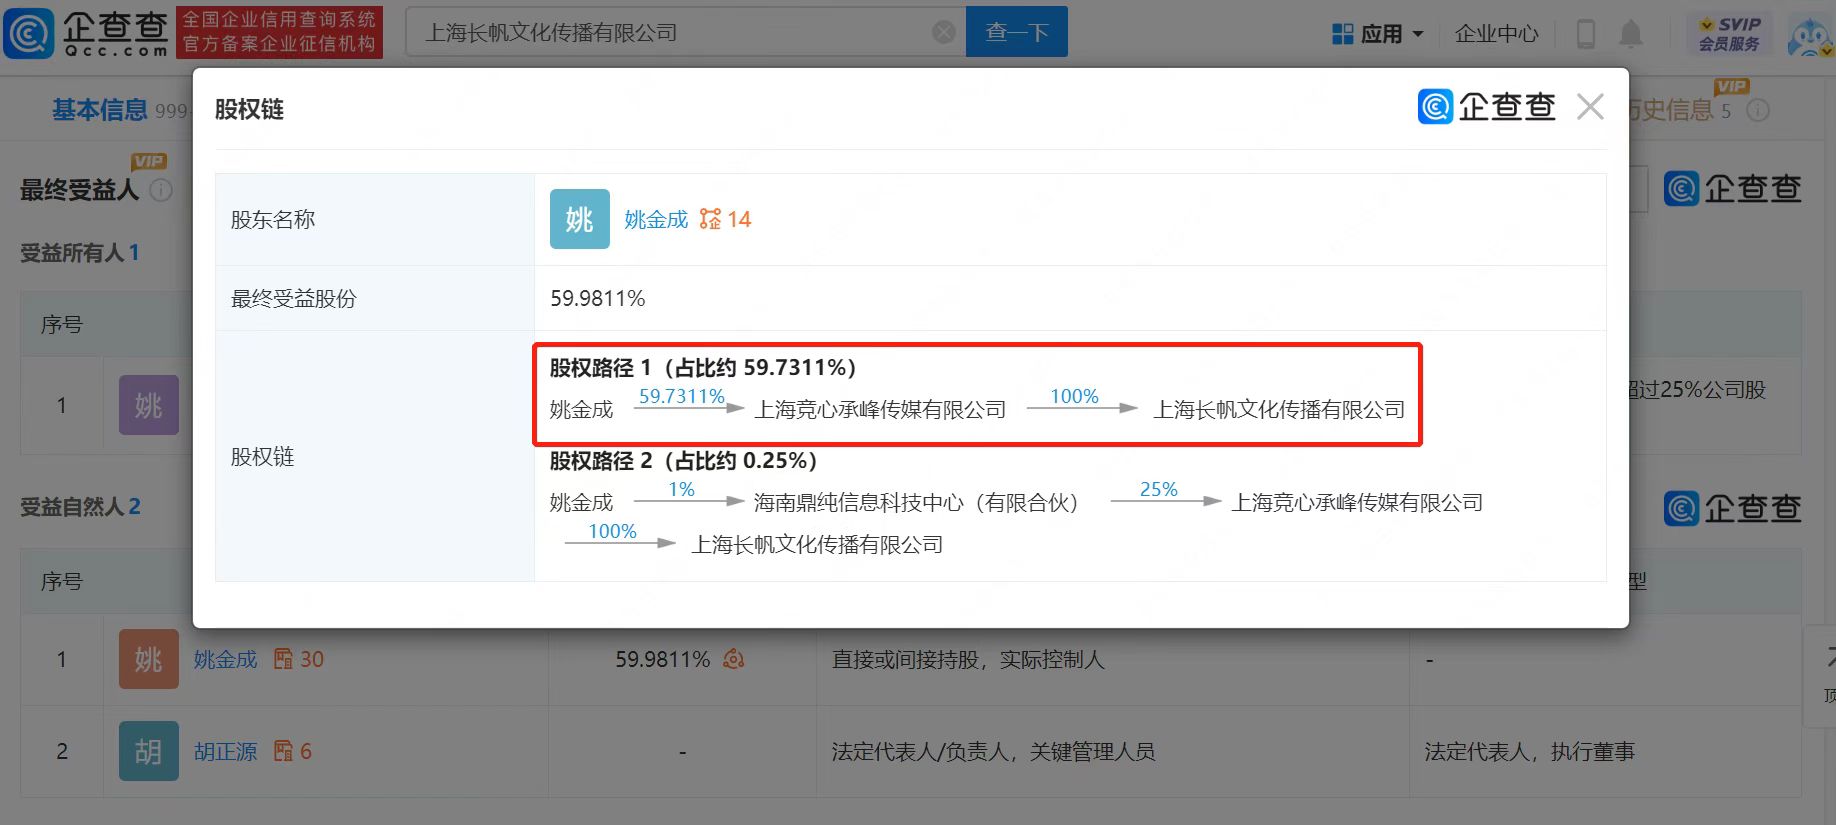1836x825 pixels.
Task: Click the 查一下 search button
Action: pos(1016,32)
